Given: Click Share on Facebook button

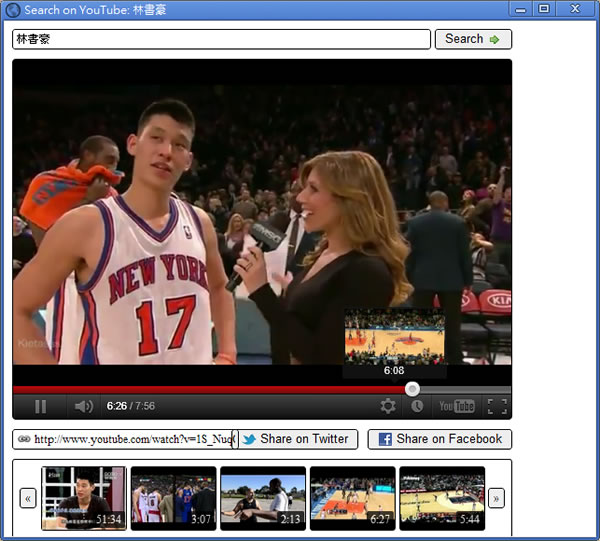Looking at the screenshot, I should tap(439, 439).
